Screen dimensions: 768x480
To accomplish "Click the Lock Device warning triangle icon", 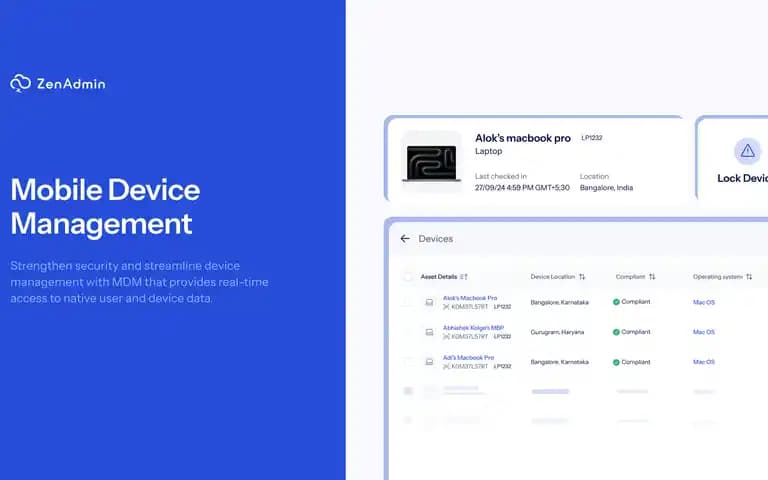I will pos(747,151).
